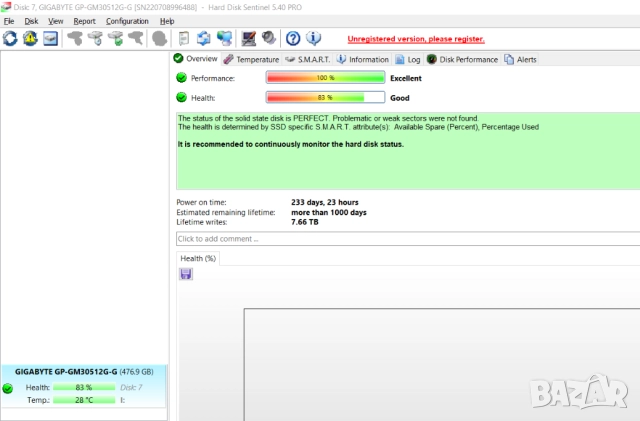Click the two-monitors network toolbar icon
This screenshot has width=640, height=421.
pyautogui.click(x=224, y=38)
